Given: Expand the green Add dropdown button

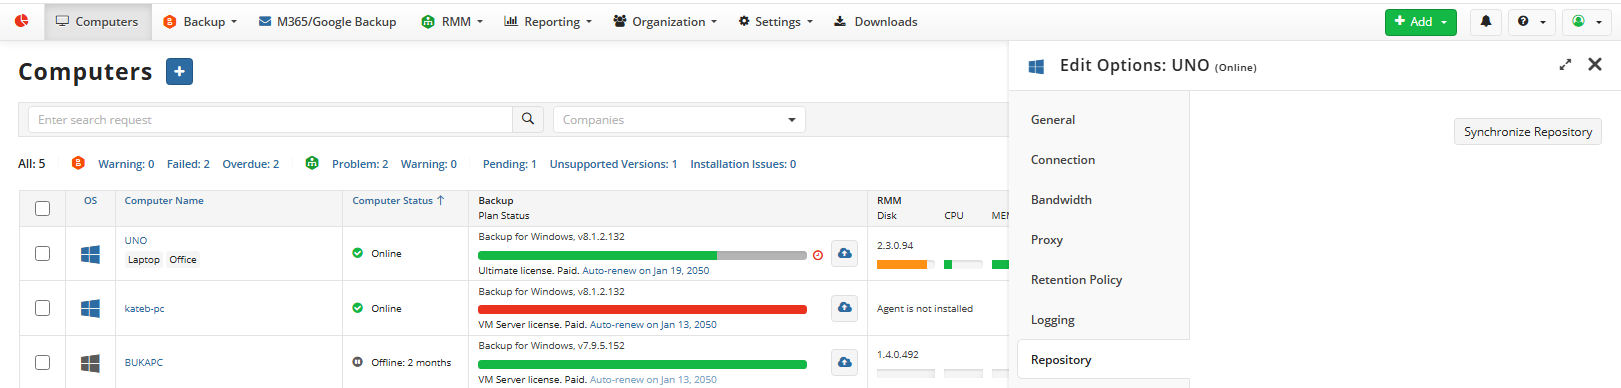Looking at the screenshot, I should tap(1420, 21).
